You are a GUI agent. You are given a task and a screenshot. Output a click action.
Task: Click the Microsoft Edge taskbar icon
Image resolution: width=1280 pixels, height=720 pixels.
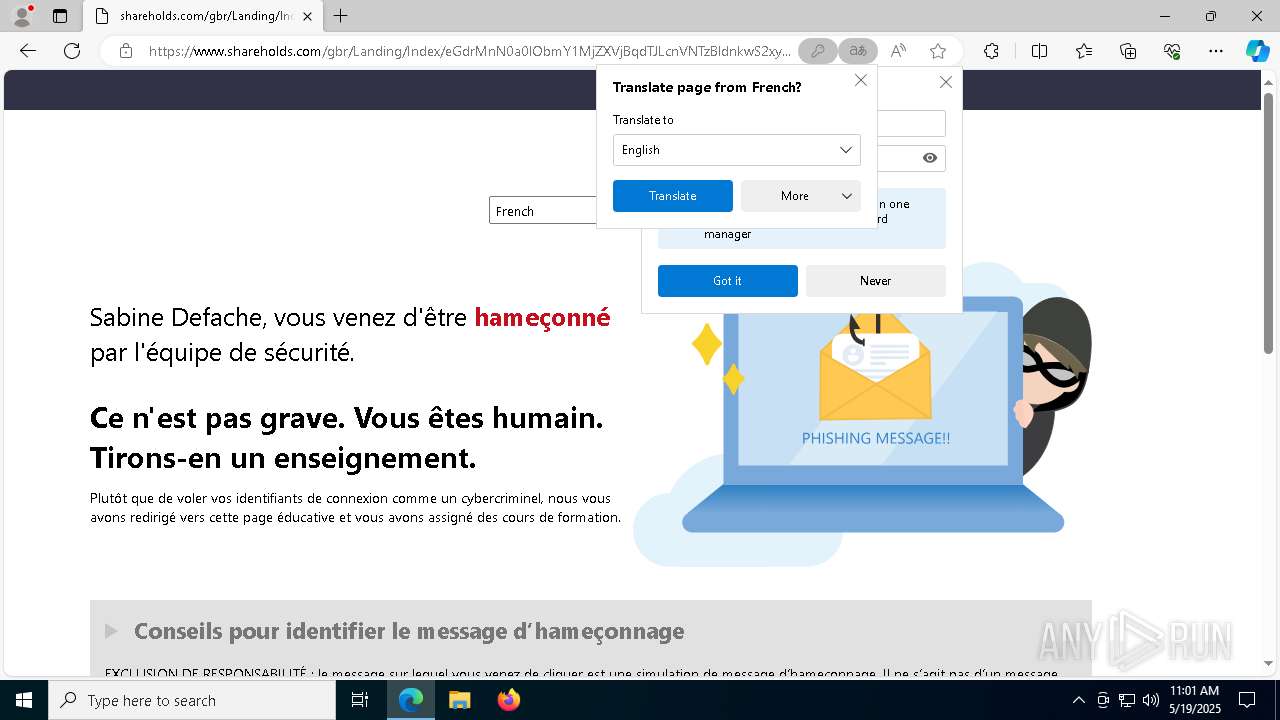(411, 700)
